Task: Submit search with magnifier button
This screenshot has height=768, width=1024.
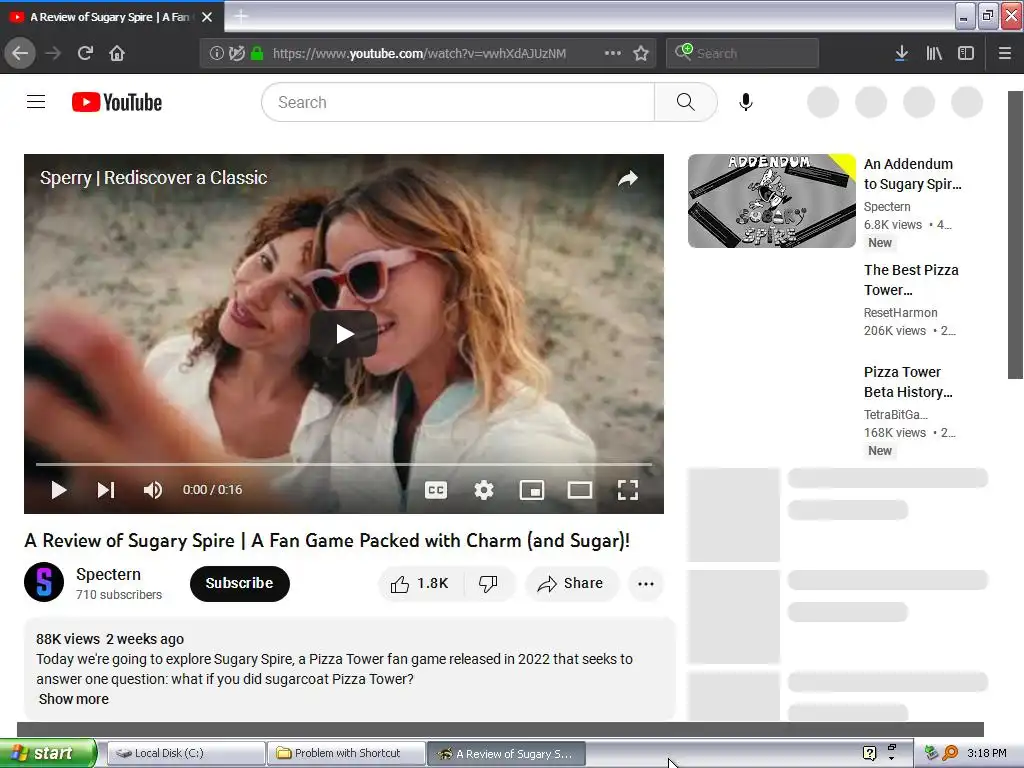Action: pyautogui.click(x=686, y=102)
